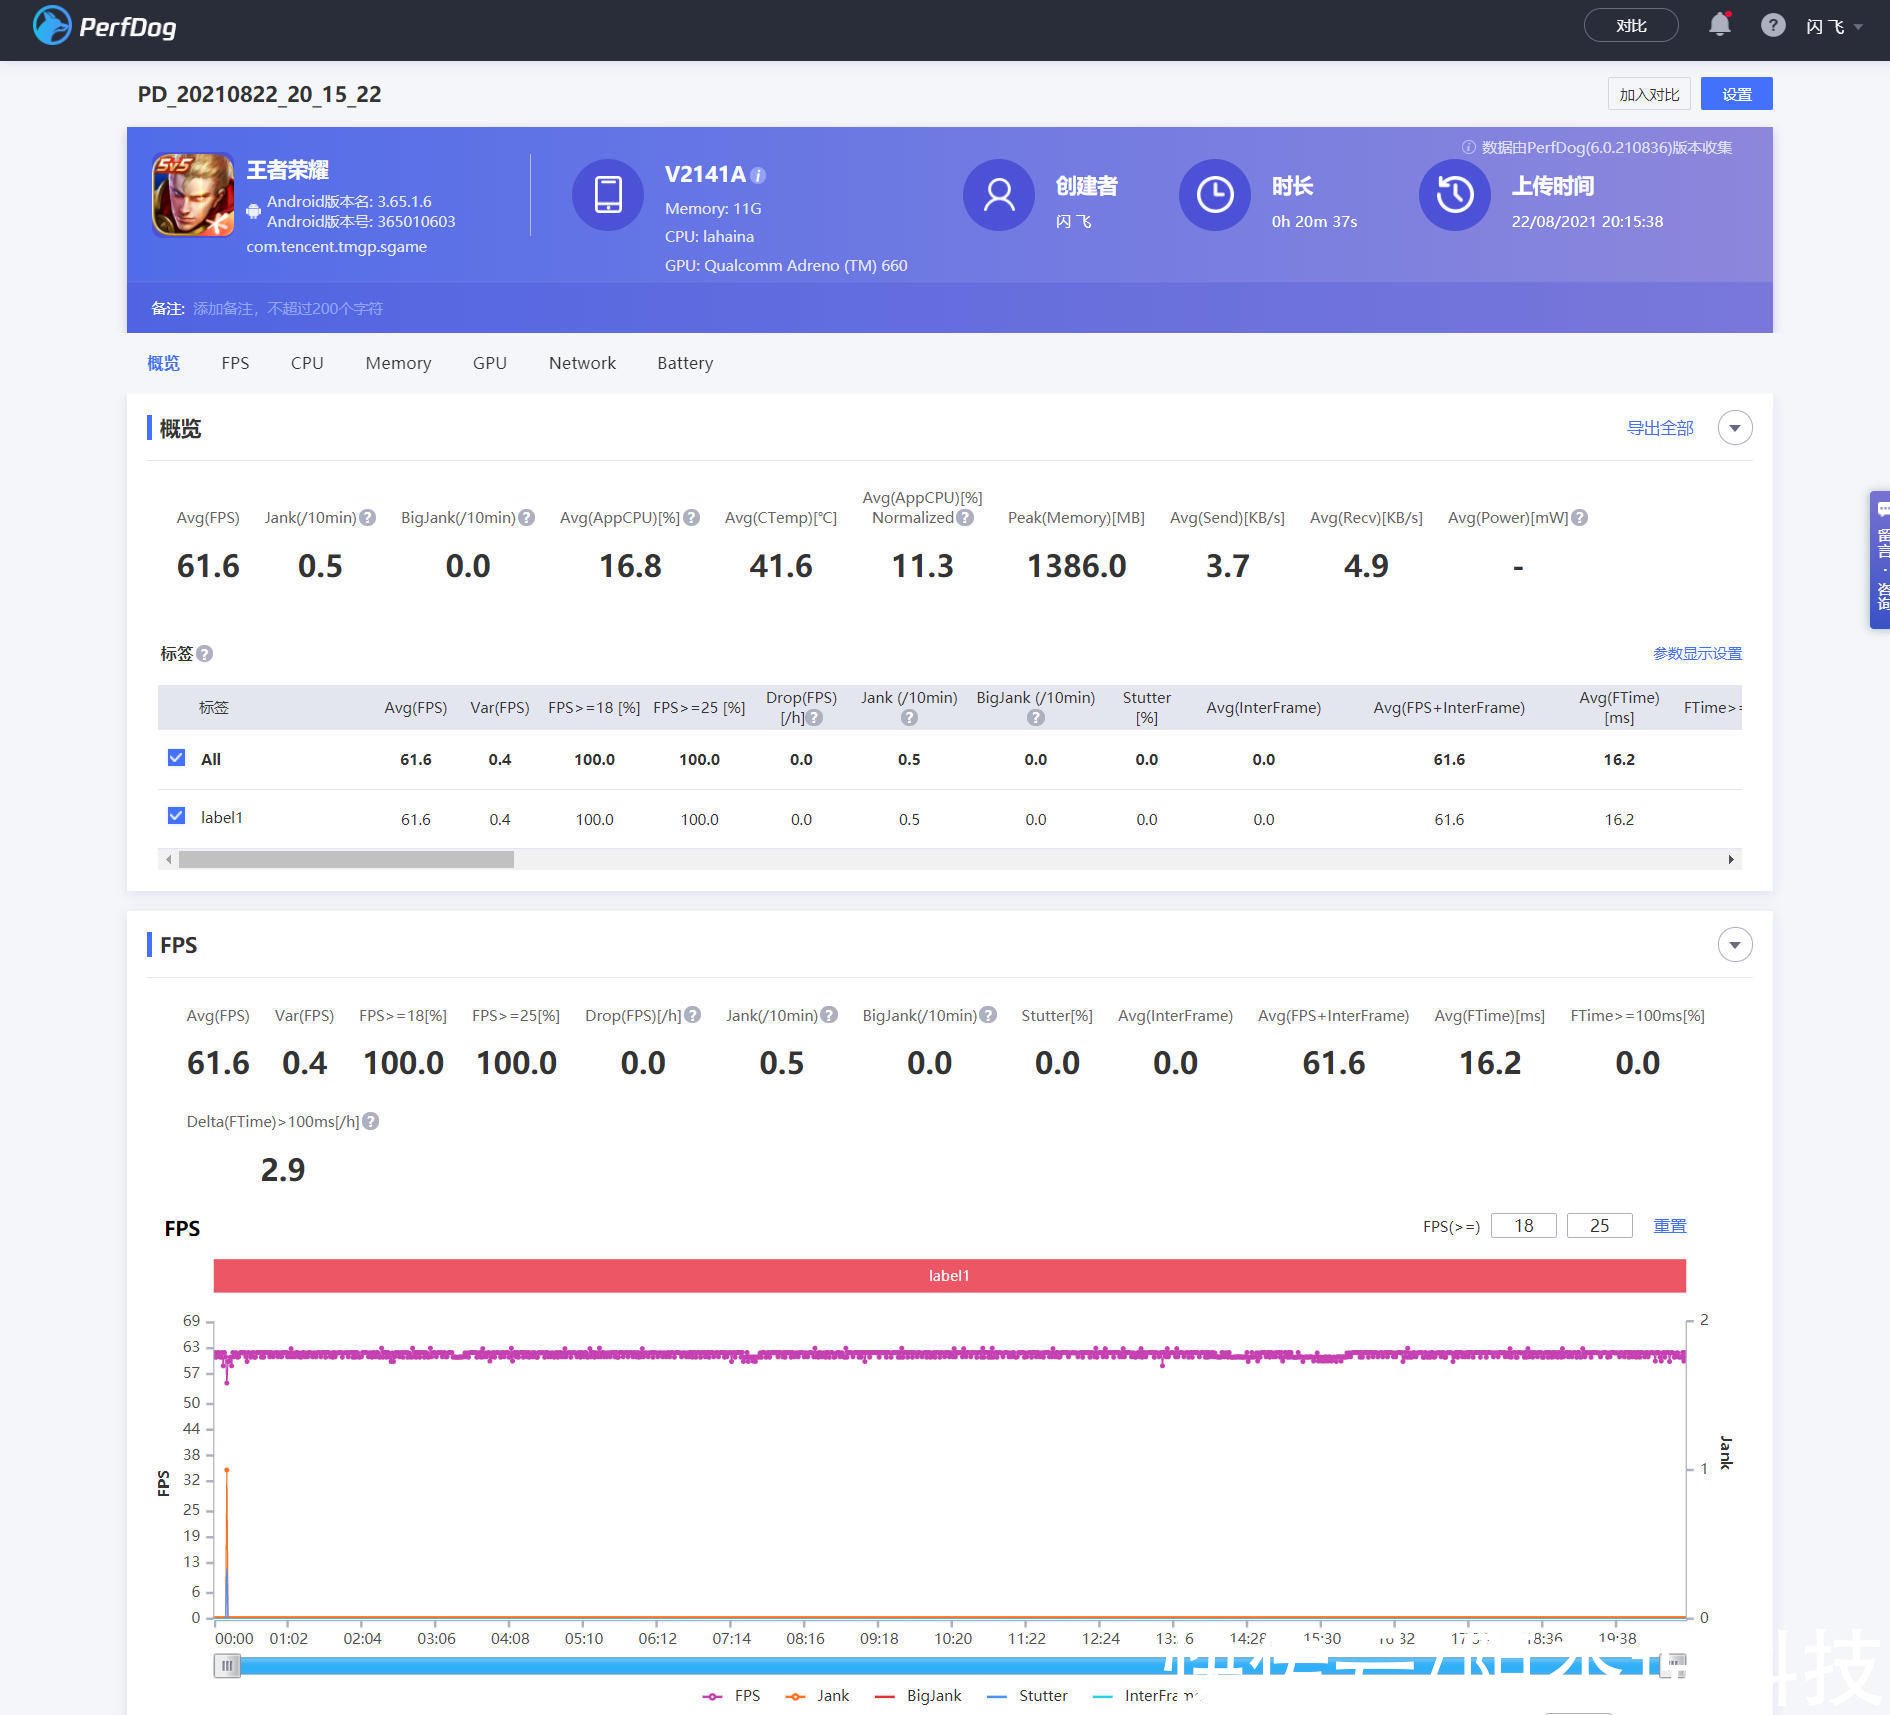Collapse the 概览 panel with arrow
Screen dimensions: 1890x1715
[x=1735, y=428]
